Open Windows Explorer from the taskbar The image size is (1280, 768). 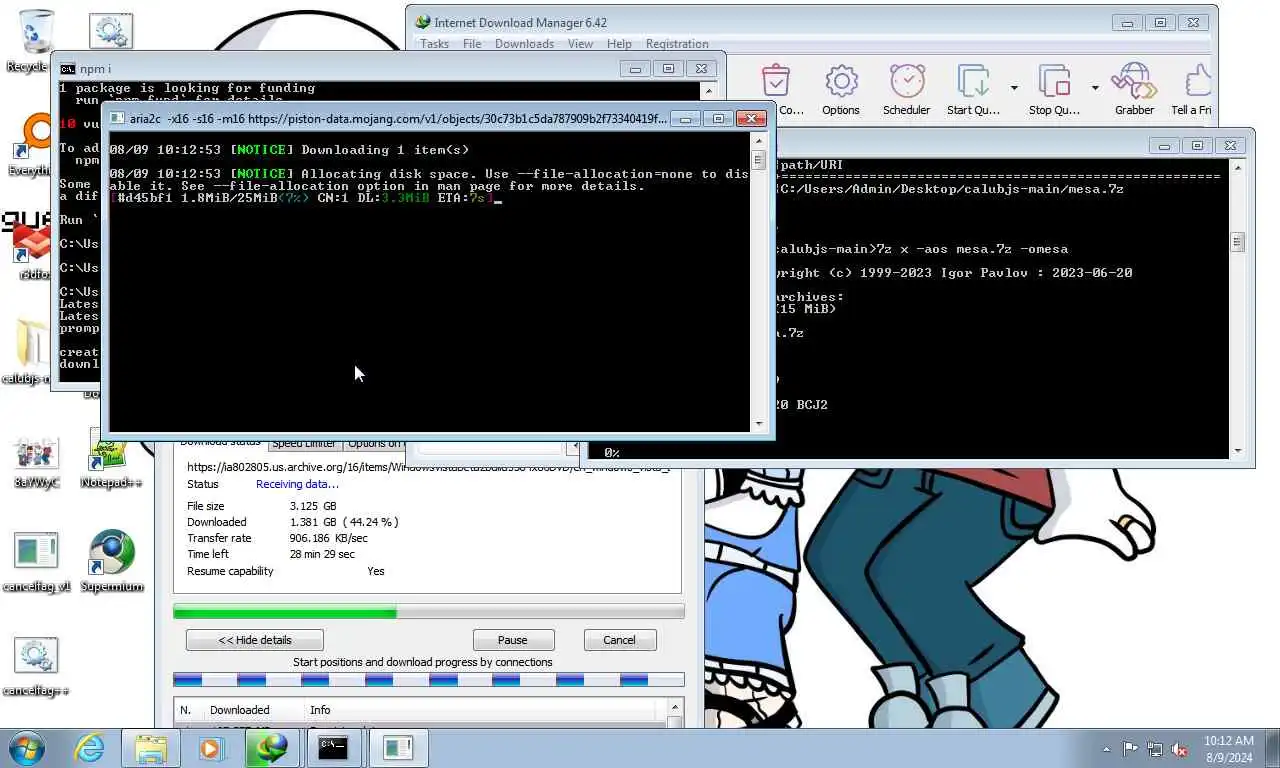(151, 748)
